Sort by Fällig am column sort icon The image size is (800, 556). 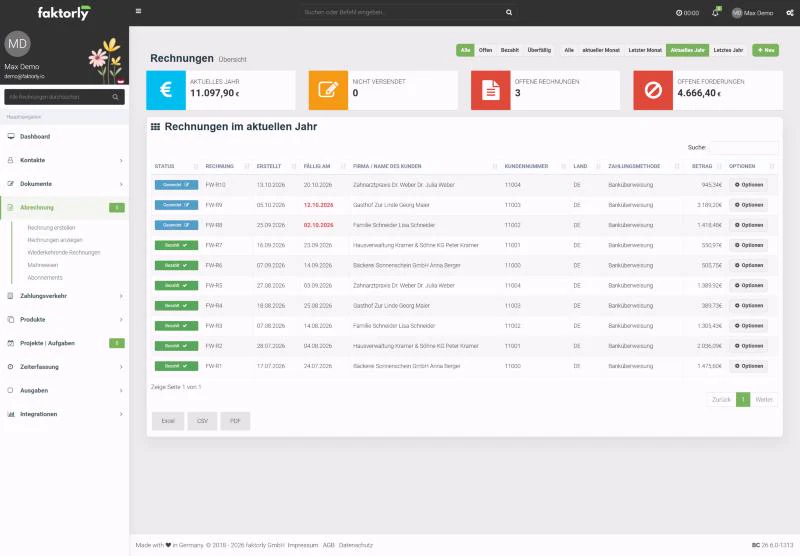pos(343,166)
